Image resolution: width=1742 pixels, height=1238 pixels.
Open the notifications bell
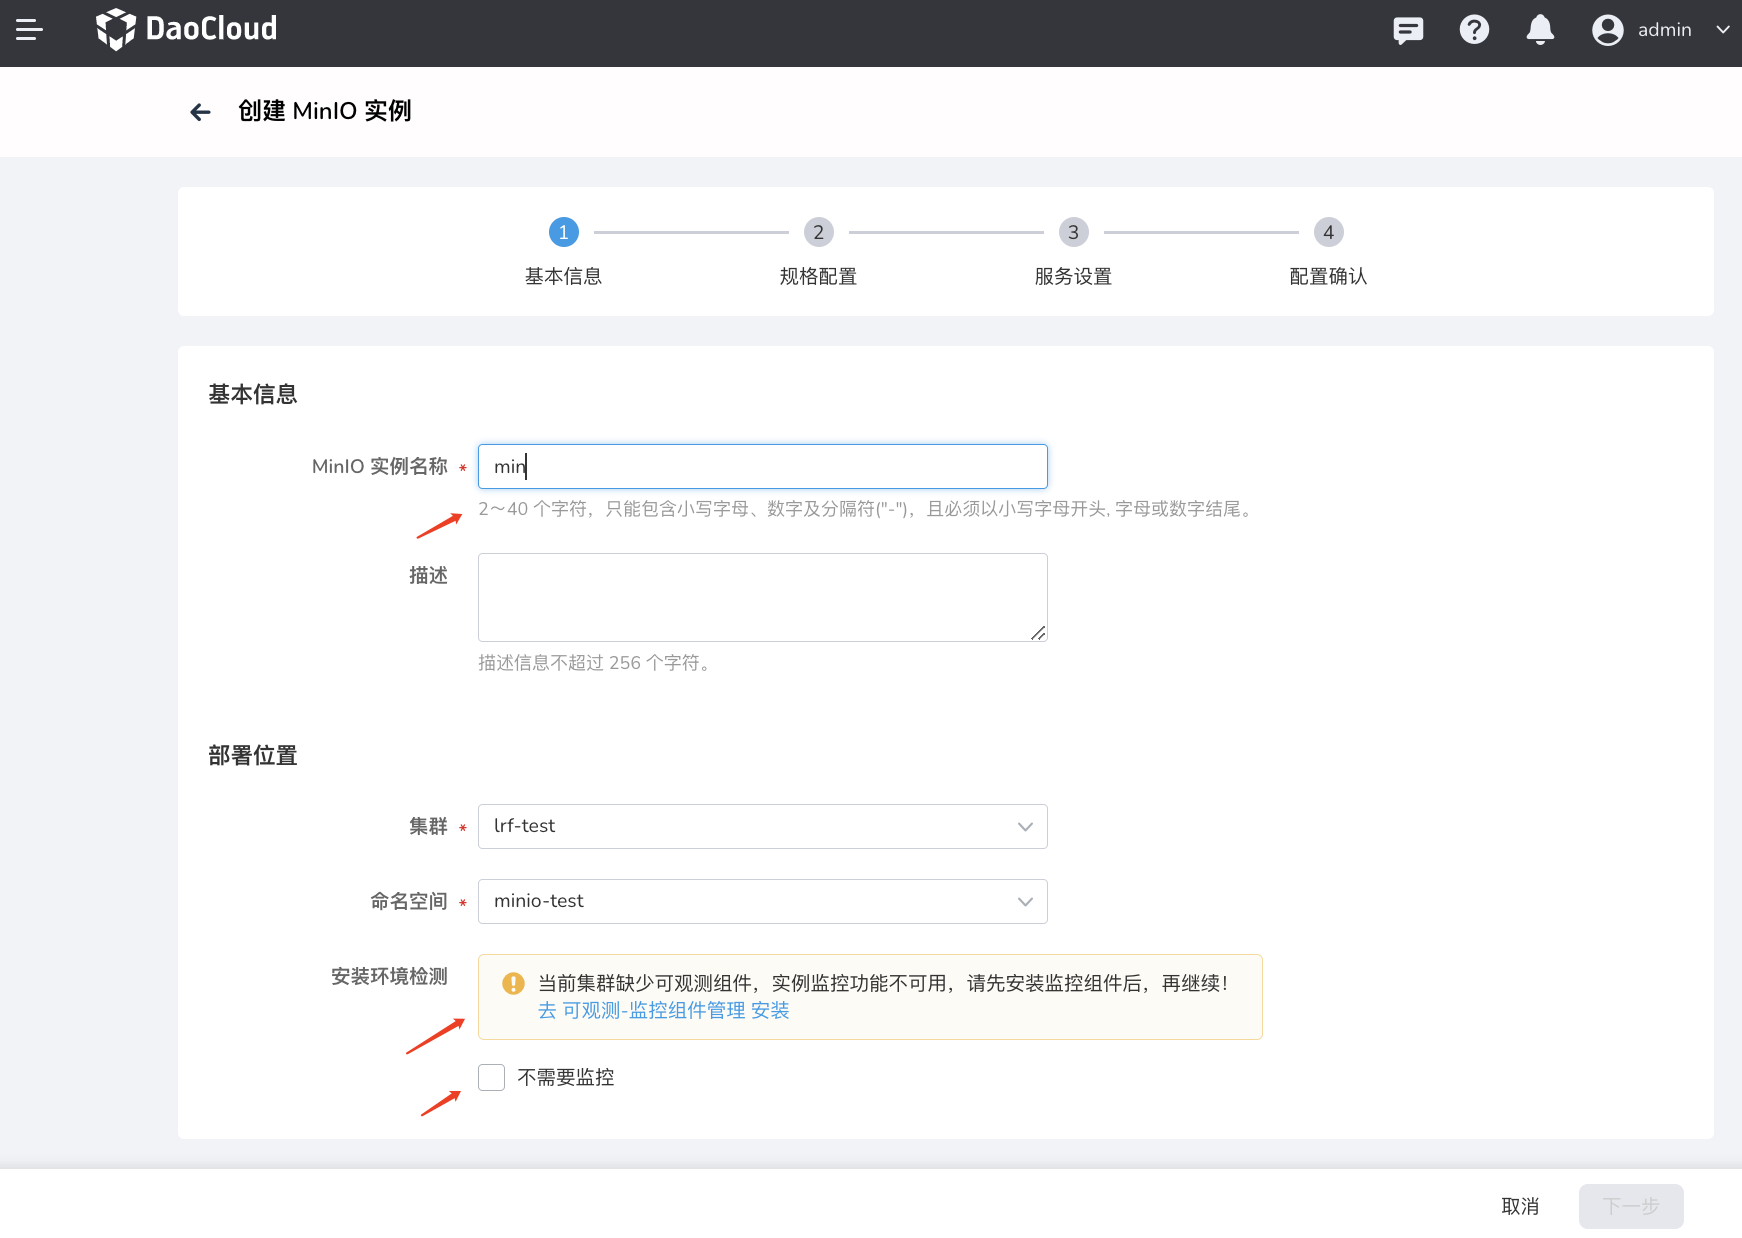click(x=1540, y=30)
